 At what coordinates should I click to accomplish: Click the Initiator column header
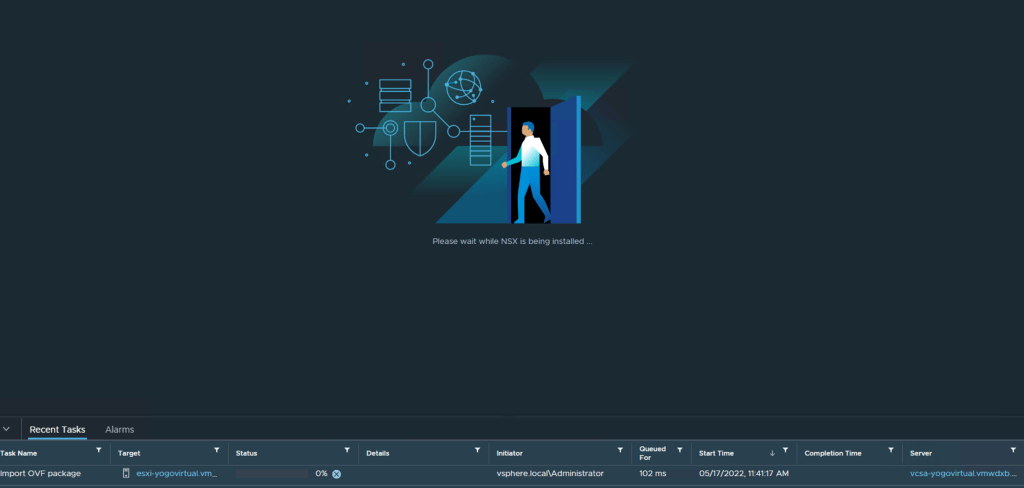coord(510,453)
